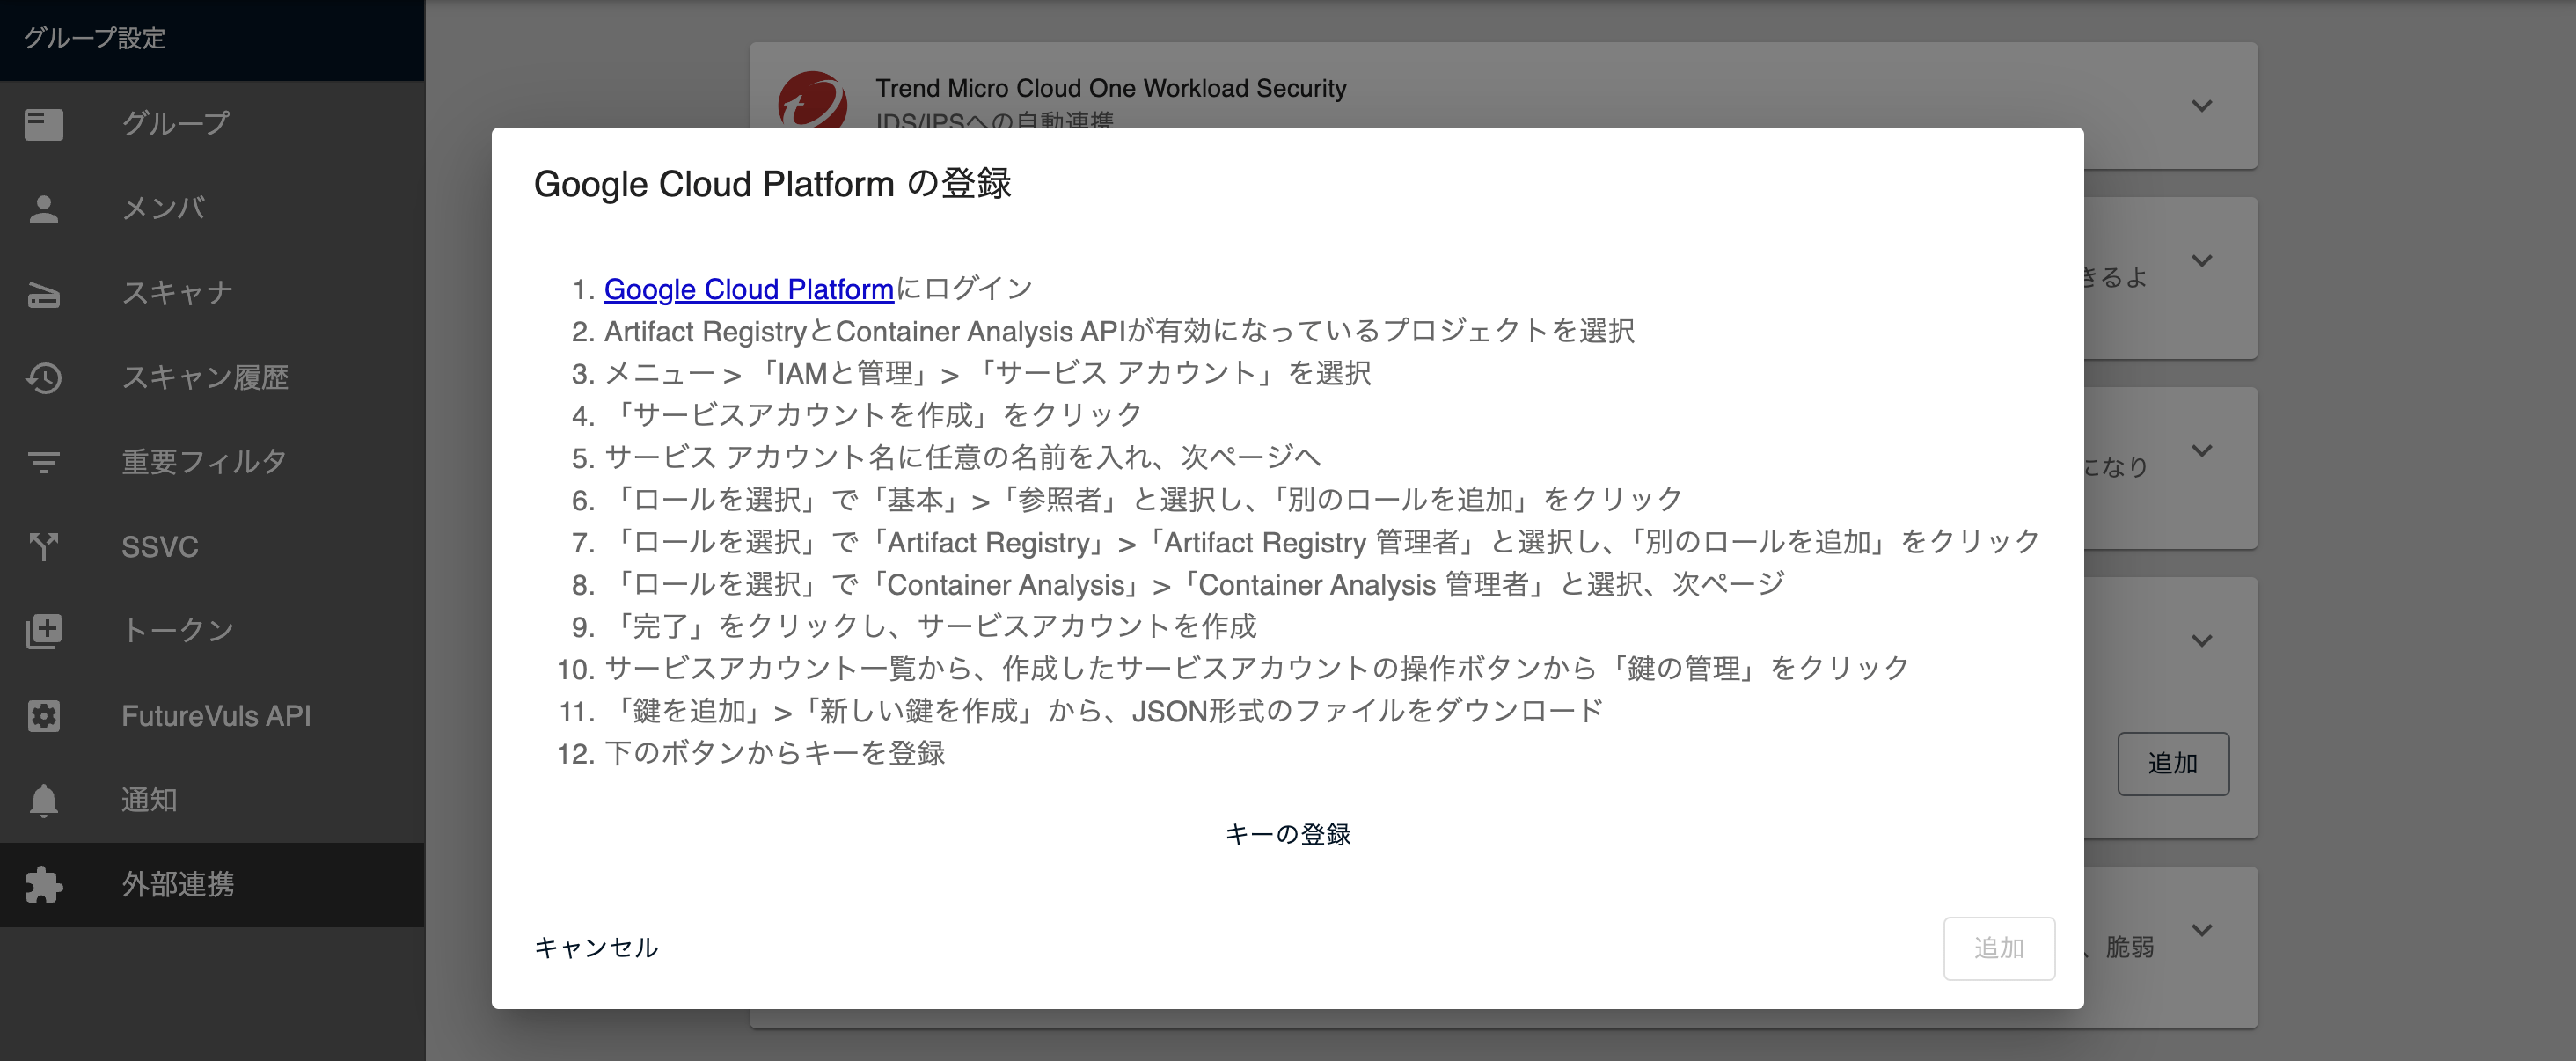Click the 外部連携 puzzle piece icon

coord(44,885)
